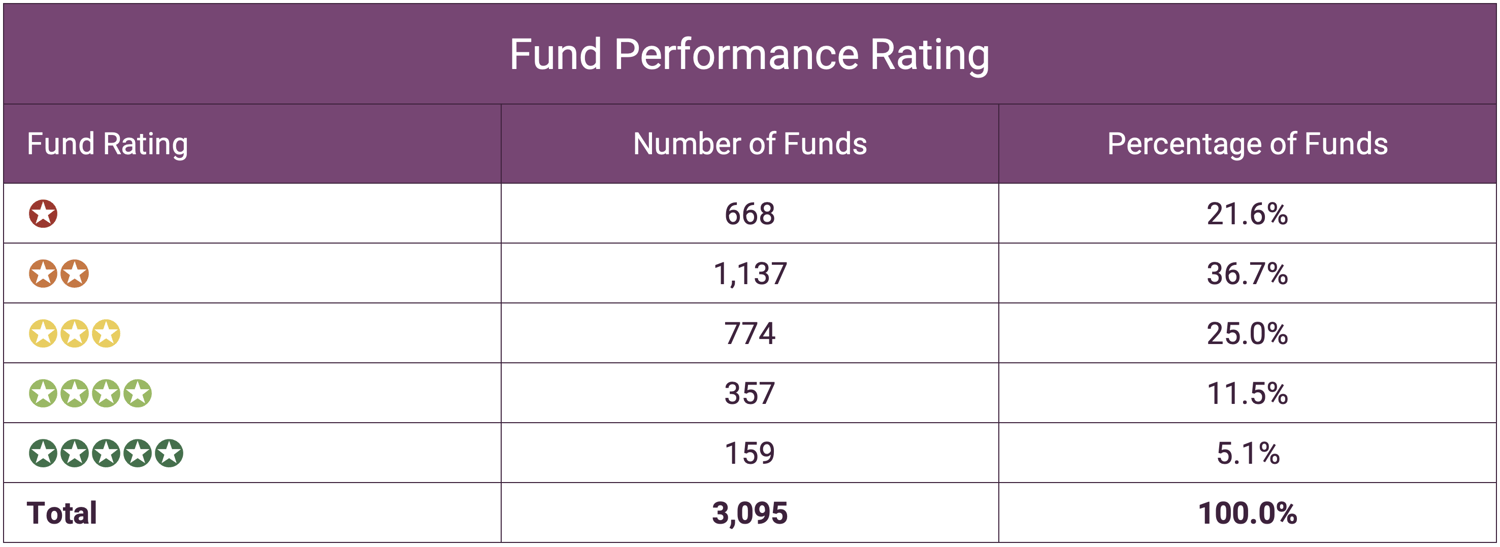The width and height of the screenshot is (1500, 547).
Task: Click the three-star yellow rating icons
Action: 74,334
